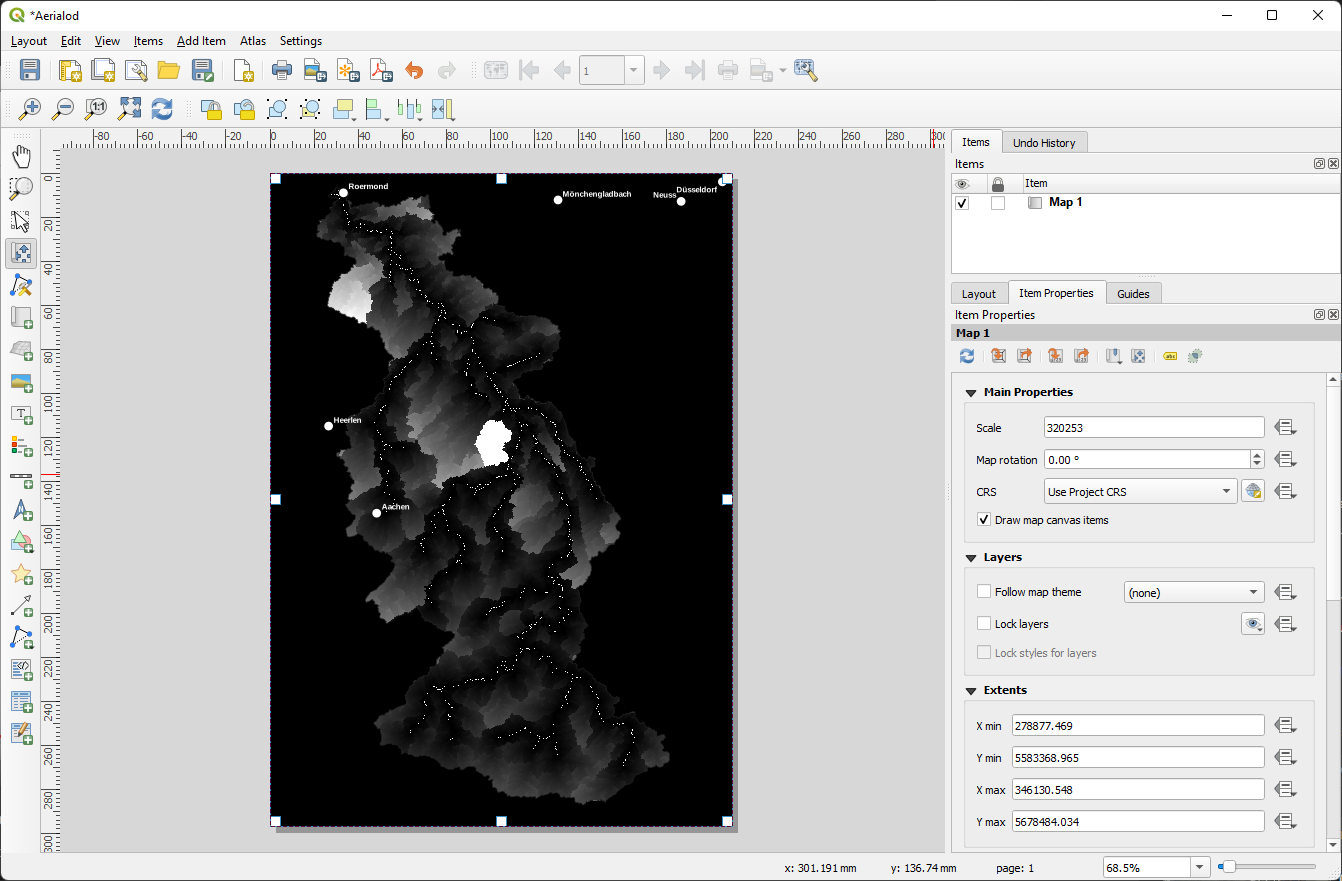Switch to the Undo History tab
Image resolution: width=1342 pixels, height=881 pixels.
[x=1044, y=142]
